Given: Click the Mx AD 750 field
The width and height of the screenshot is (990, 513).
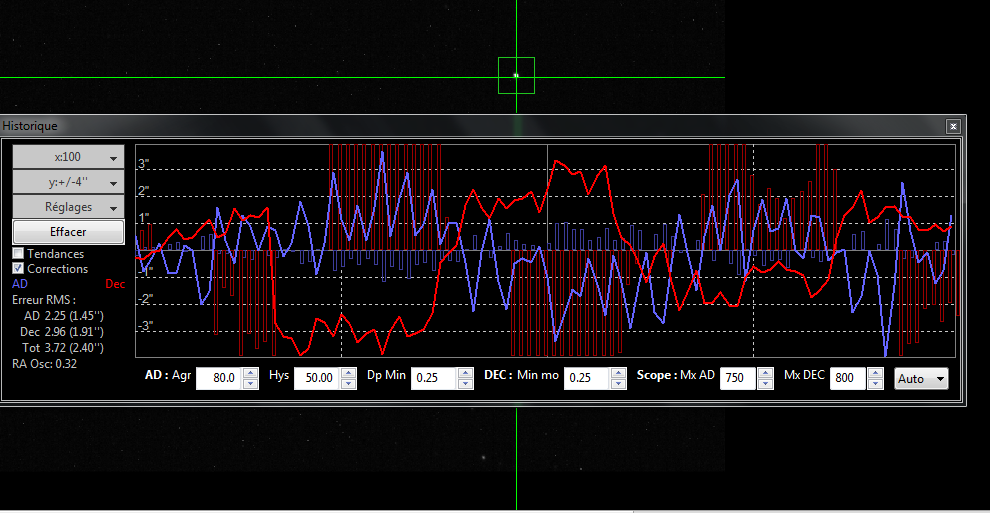Looking at the screenshot, I should (x=738, y=378).
